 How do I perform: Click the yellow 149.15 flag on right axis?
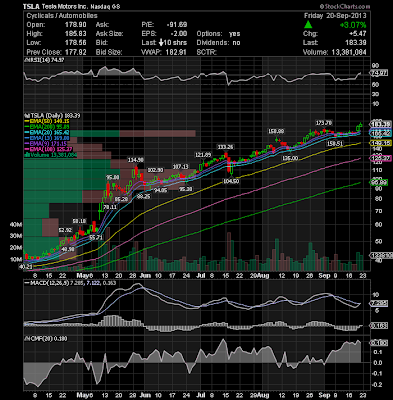click(379, 143)
